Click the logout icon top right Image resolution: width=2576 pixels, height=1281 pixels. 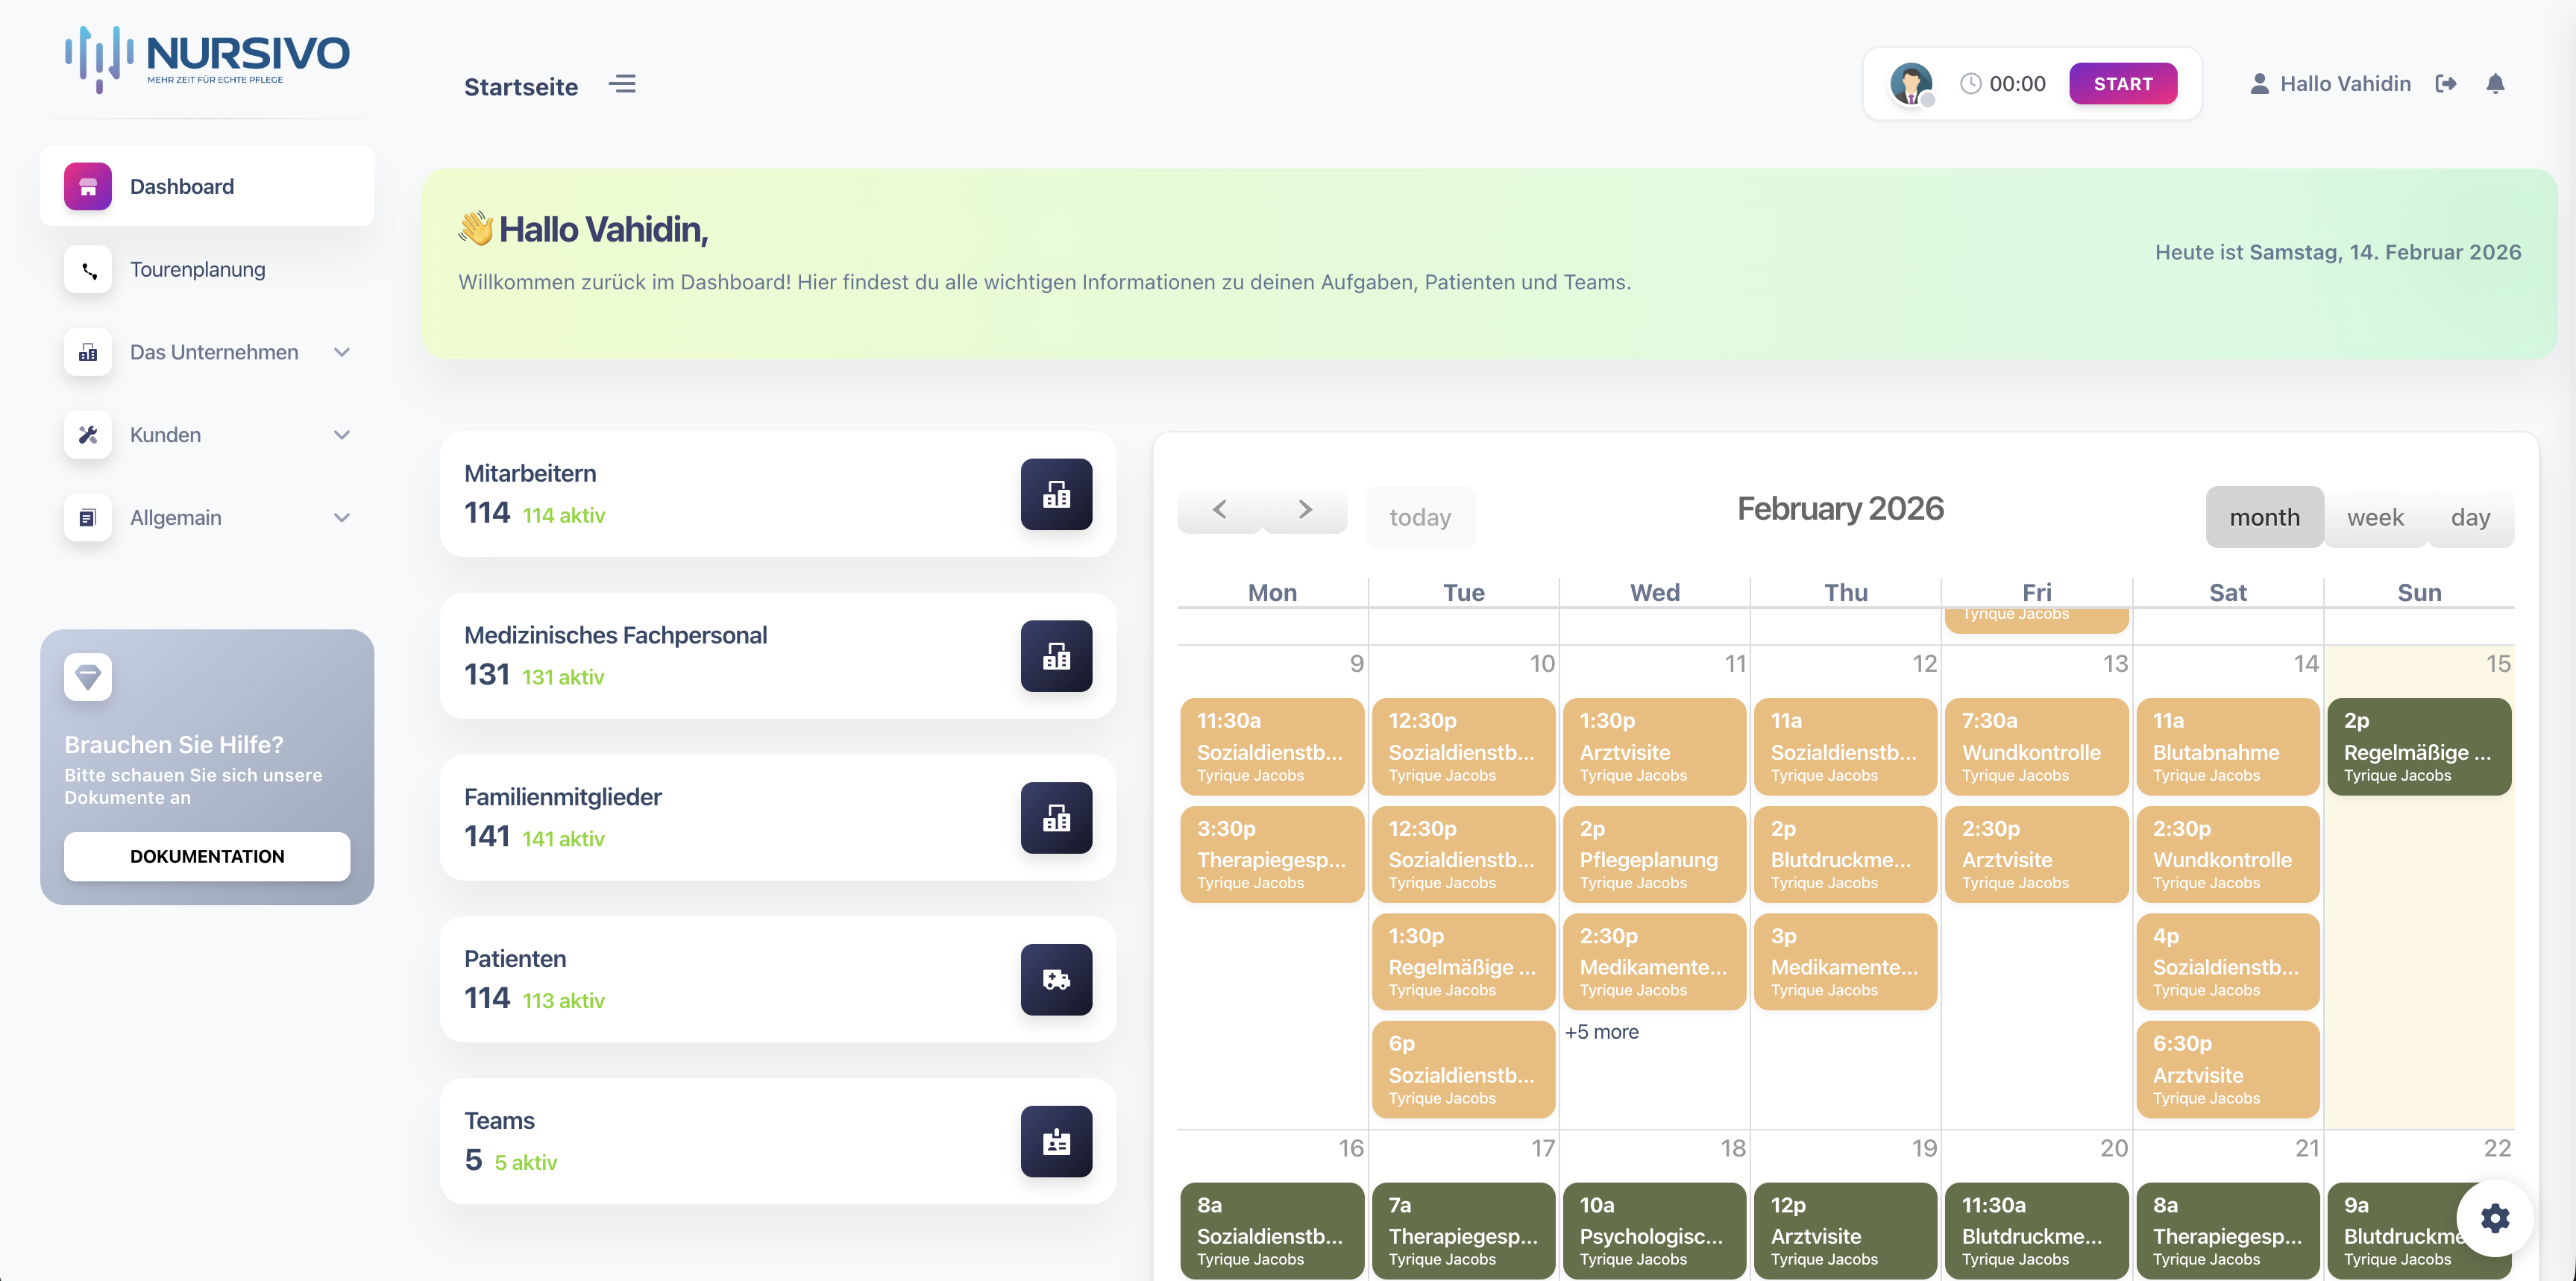click(x=2447, y=84)
